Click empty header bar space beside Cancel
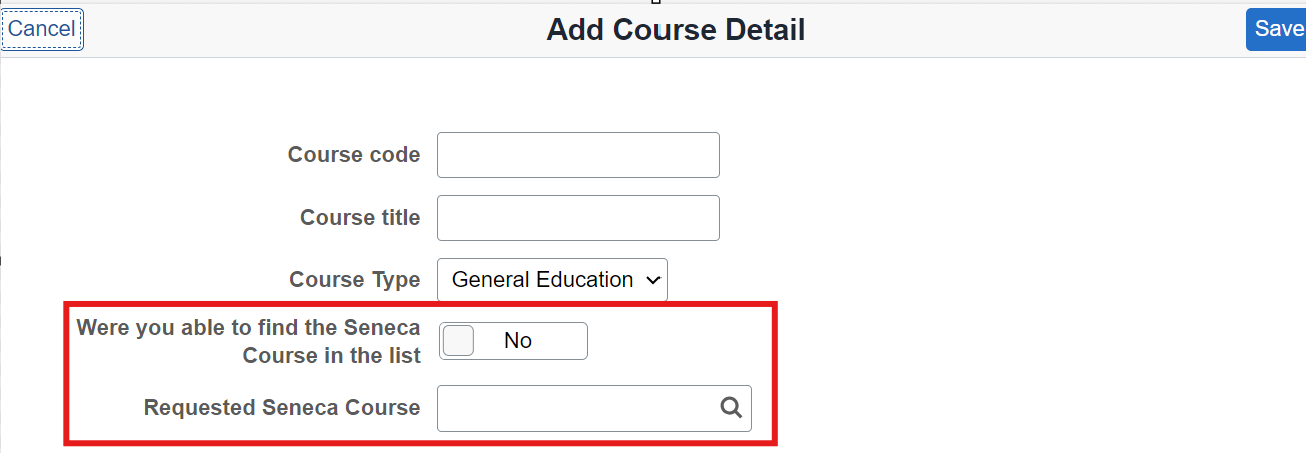 click(300, 30)
